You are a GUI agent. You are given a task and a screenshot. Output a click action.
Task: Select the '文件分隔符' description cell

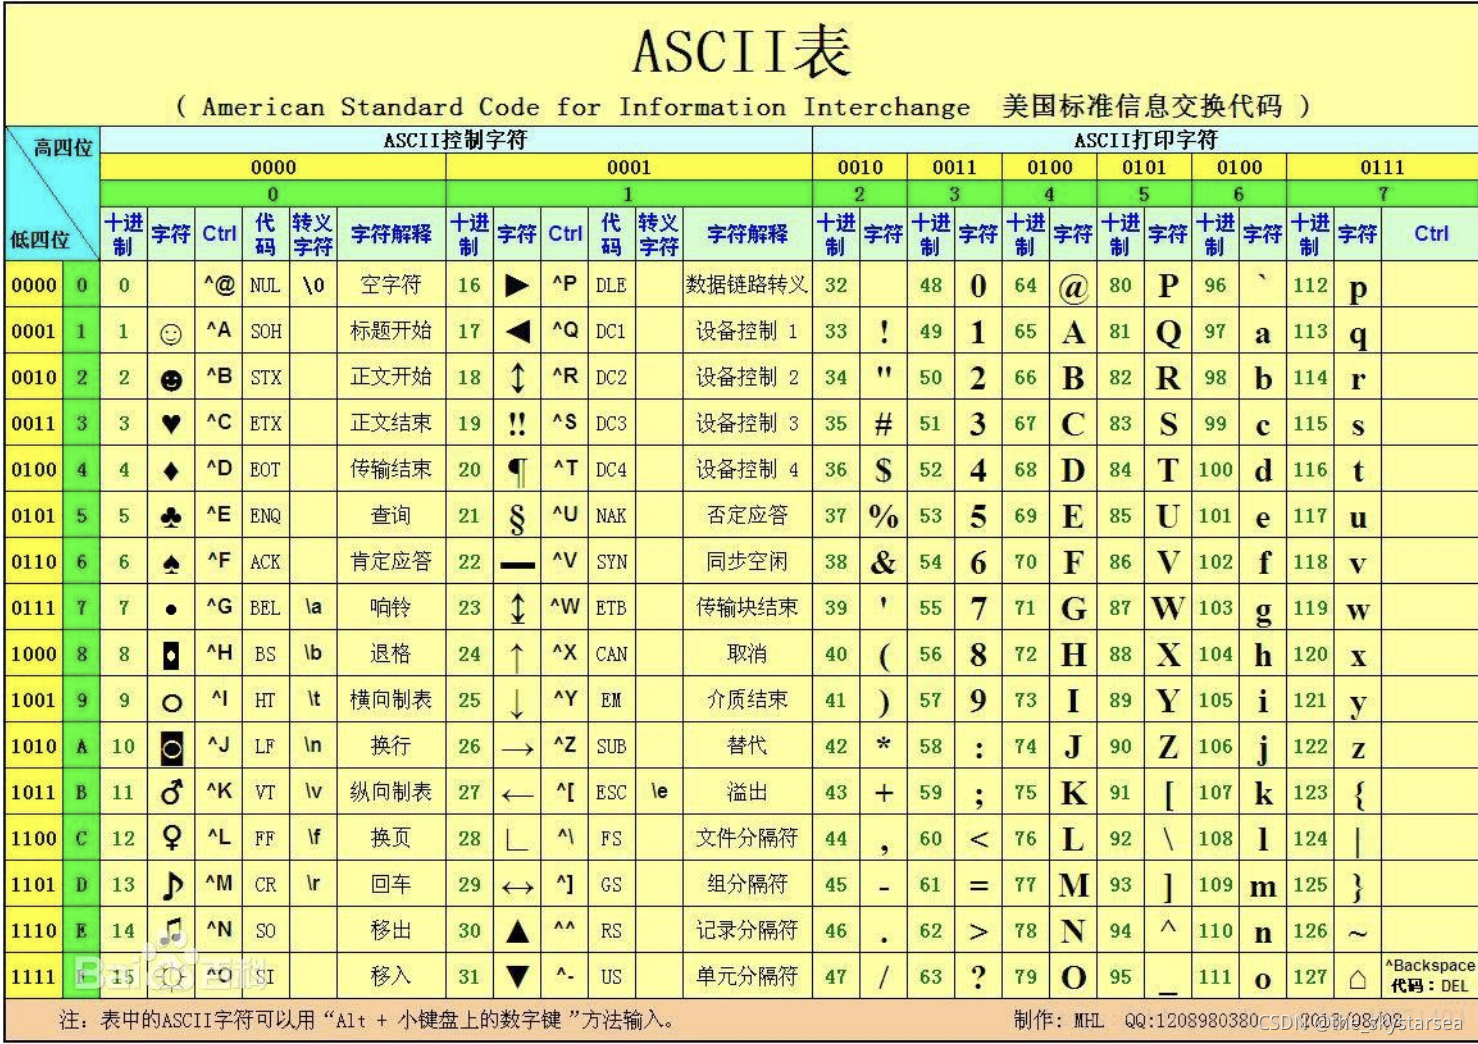746,838
